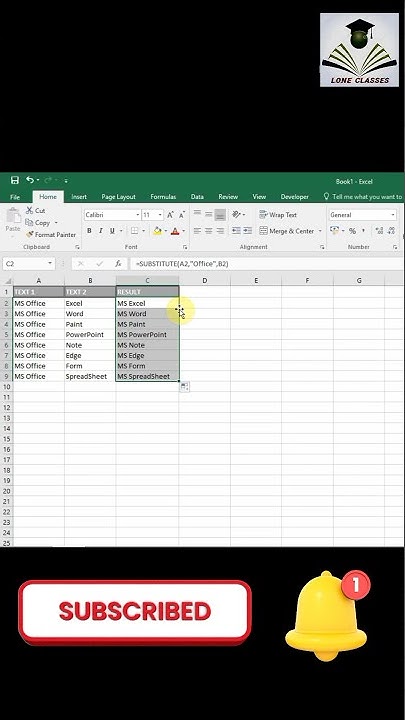
Task: Open the Alignment dialog launcher
Action: (x=322, y=247)
